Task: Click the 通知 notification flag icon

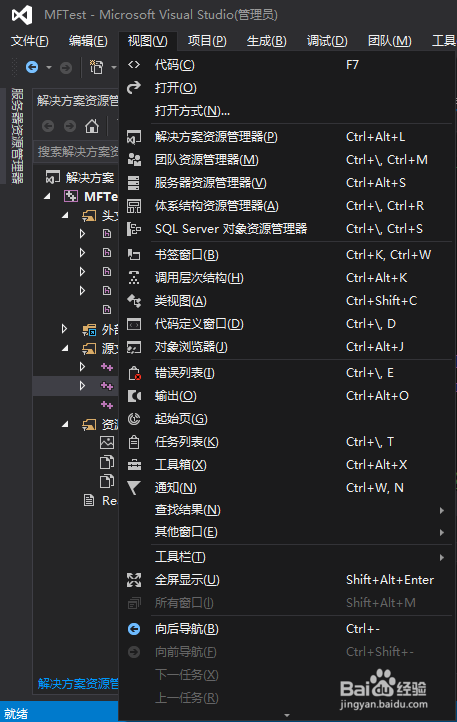Action: pyautogui.click(x=134, y=488)
